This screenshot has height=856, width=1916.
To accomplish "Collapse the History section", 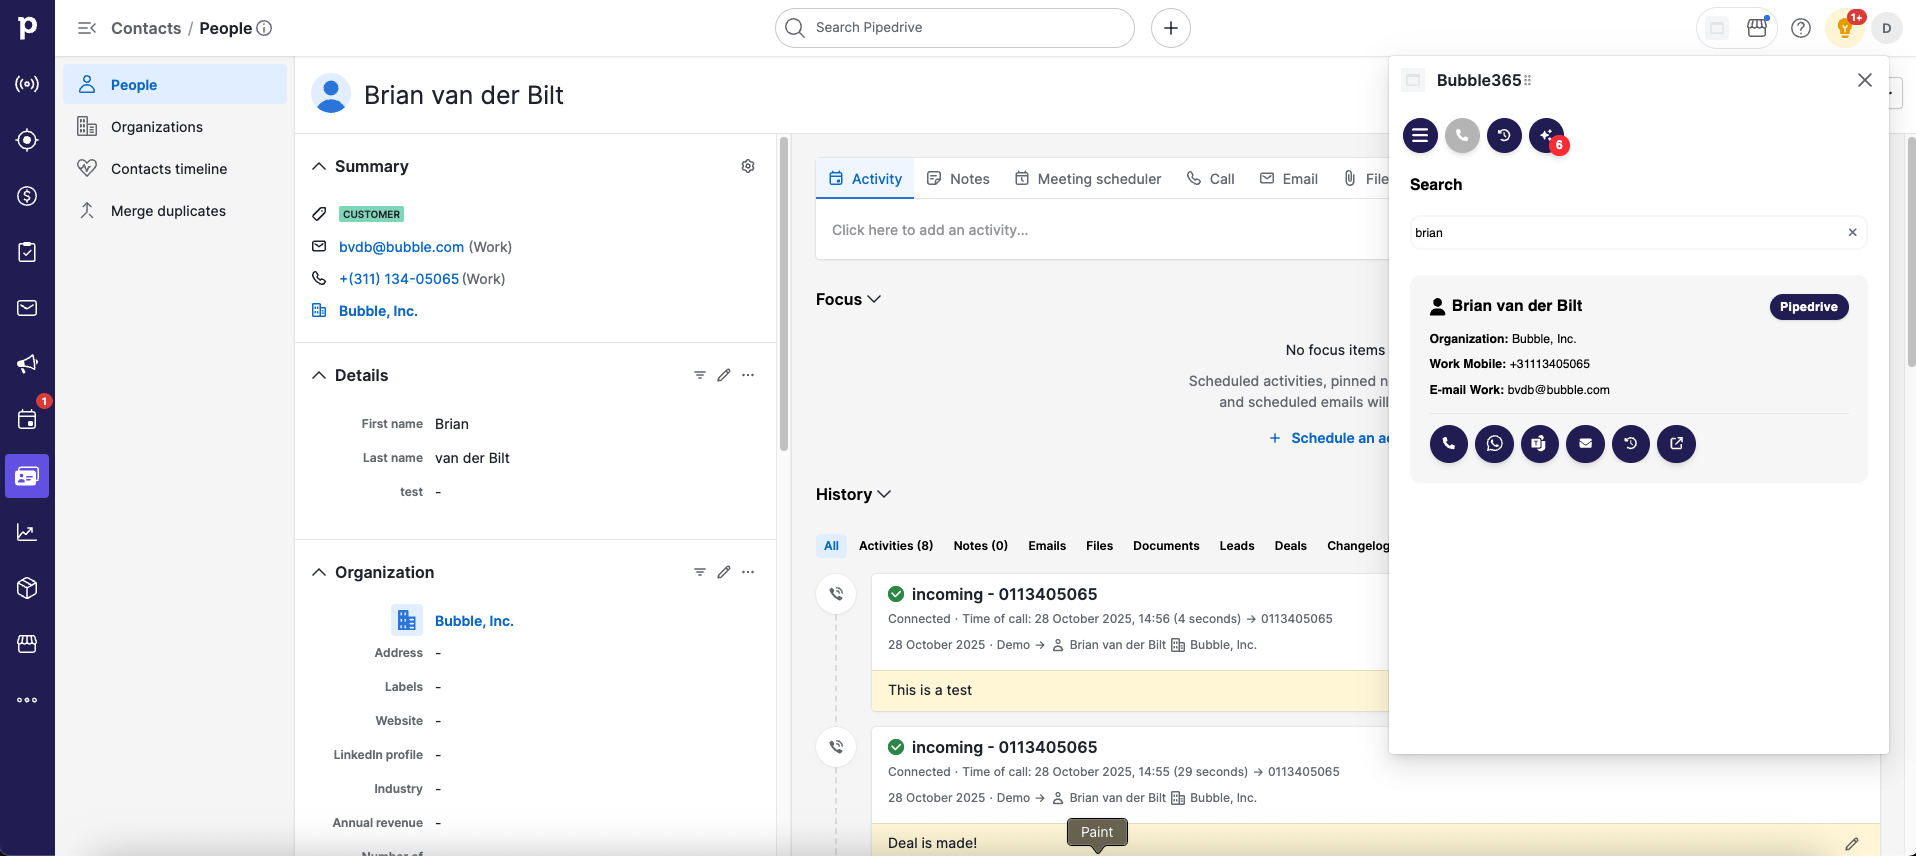I will pyautogui.click(x=853, y=494).
